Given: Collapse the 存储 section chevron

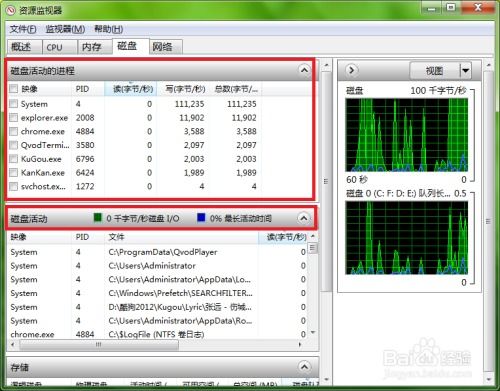Looking at the screenshot, I should [304, 367].
